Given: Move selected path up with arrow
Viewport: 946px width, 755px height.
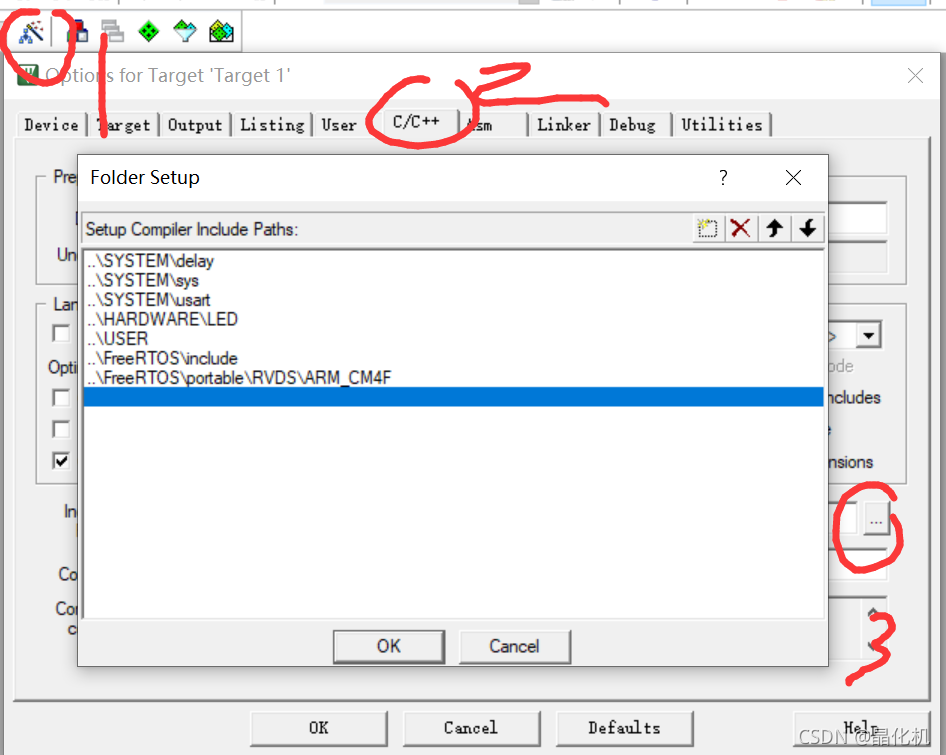Looking at the screenshot, I should [x=775, y=229].
